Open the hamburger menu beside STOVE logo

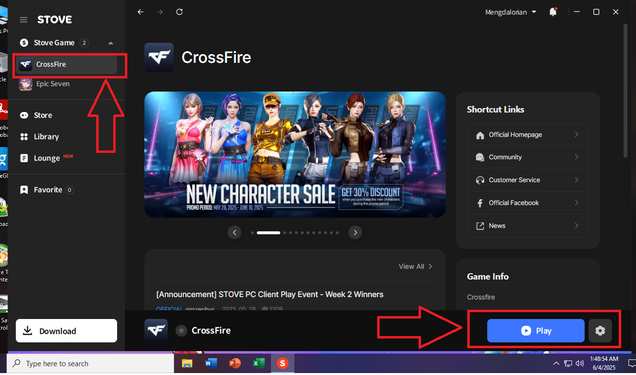(x=24, y=20)
